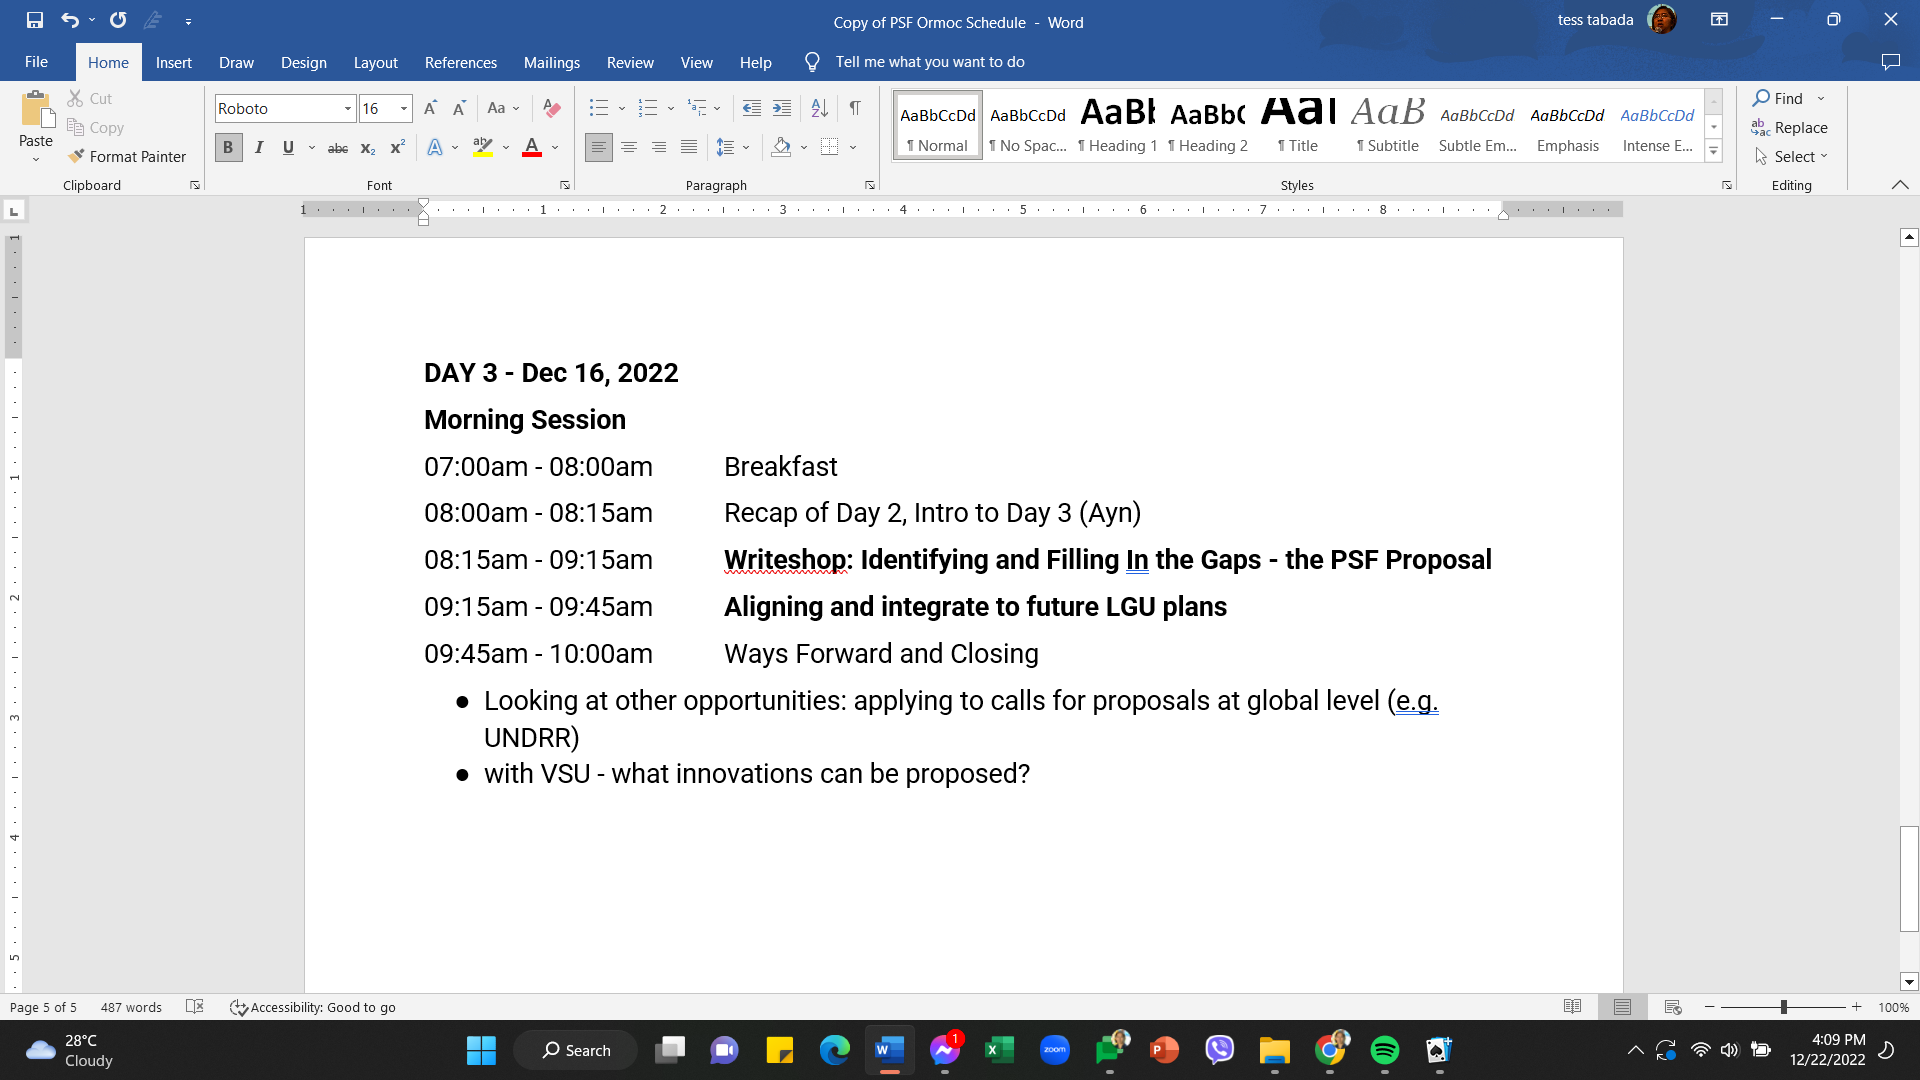Image resolution: width=1920 pixels, height=1080 pixels.
Task: Toggle Italic formatting button
Action: point(259,148)
